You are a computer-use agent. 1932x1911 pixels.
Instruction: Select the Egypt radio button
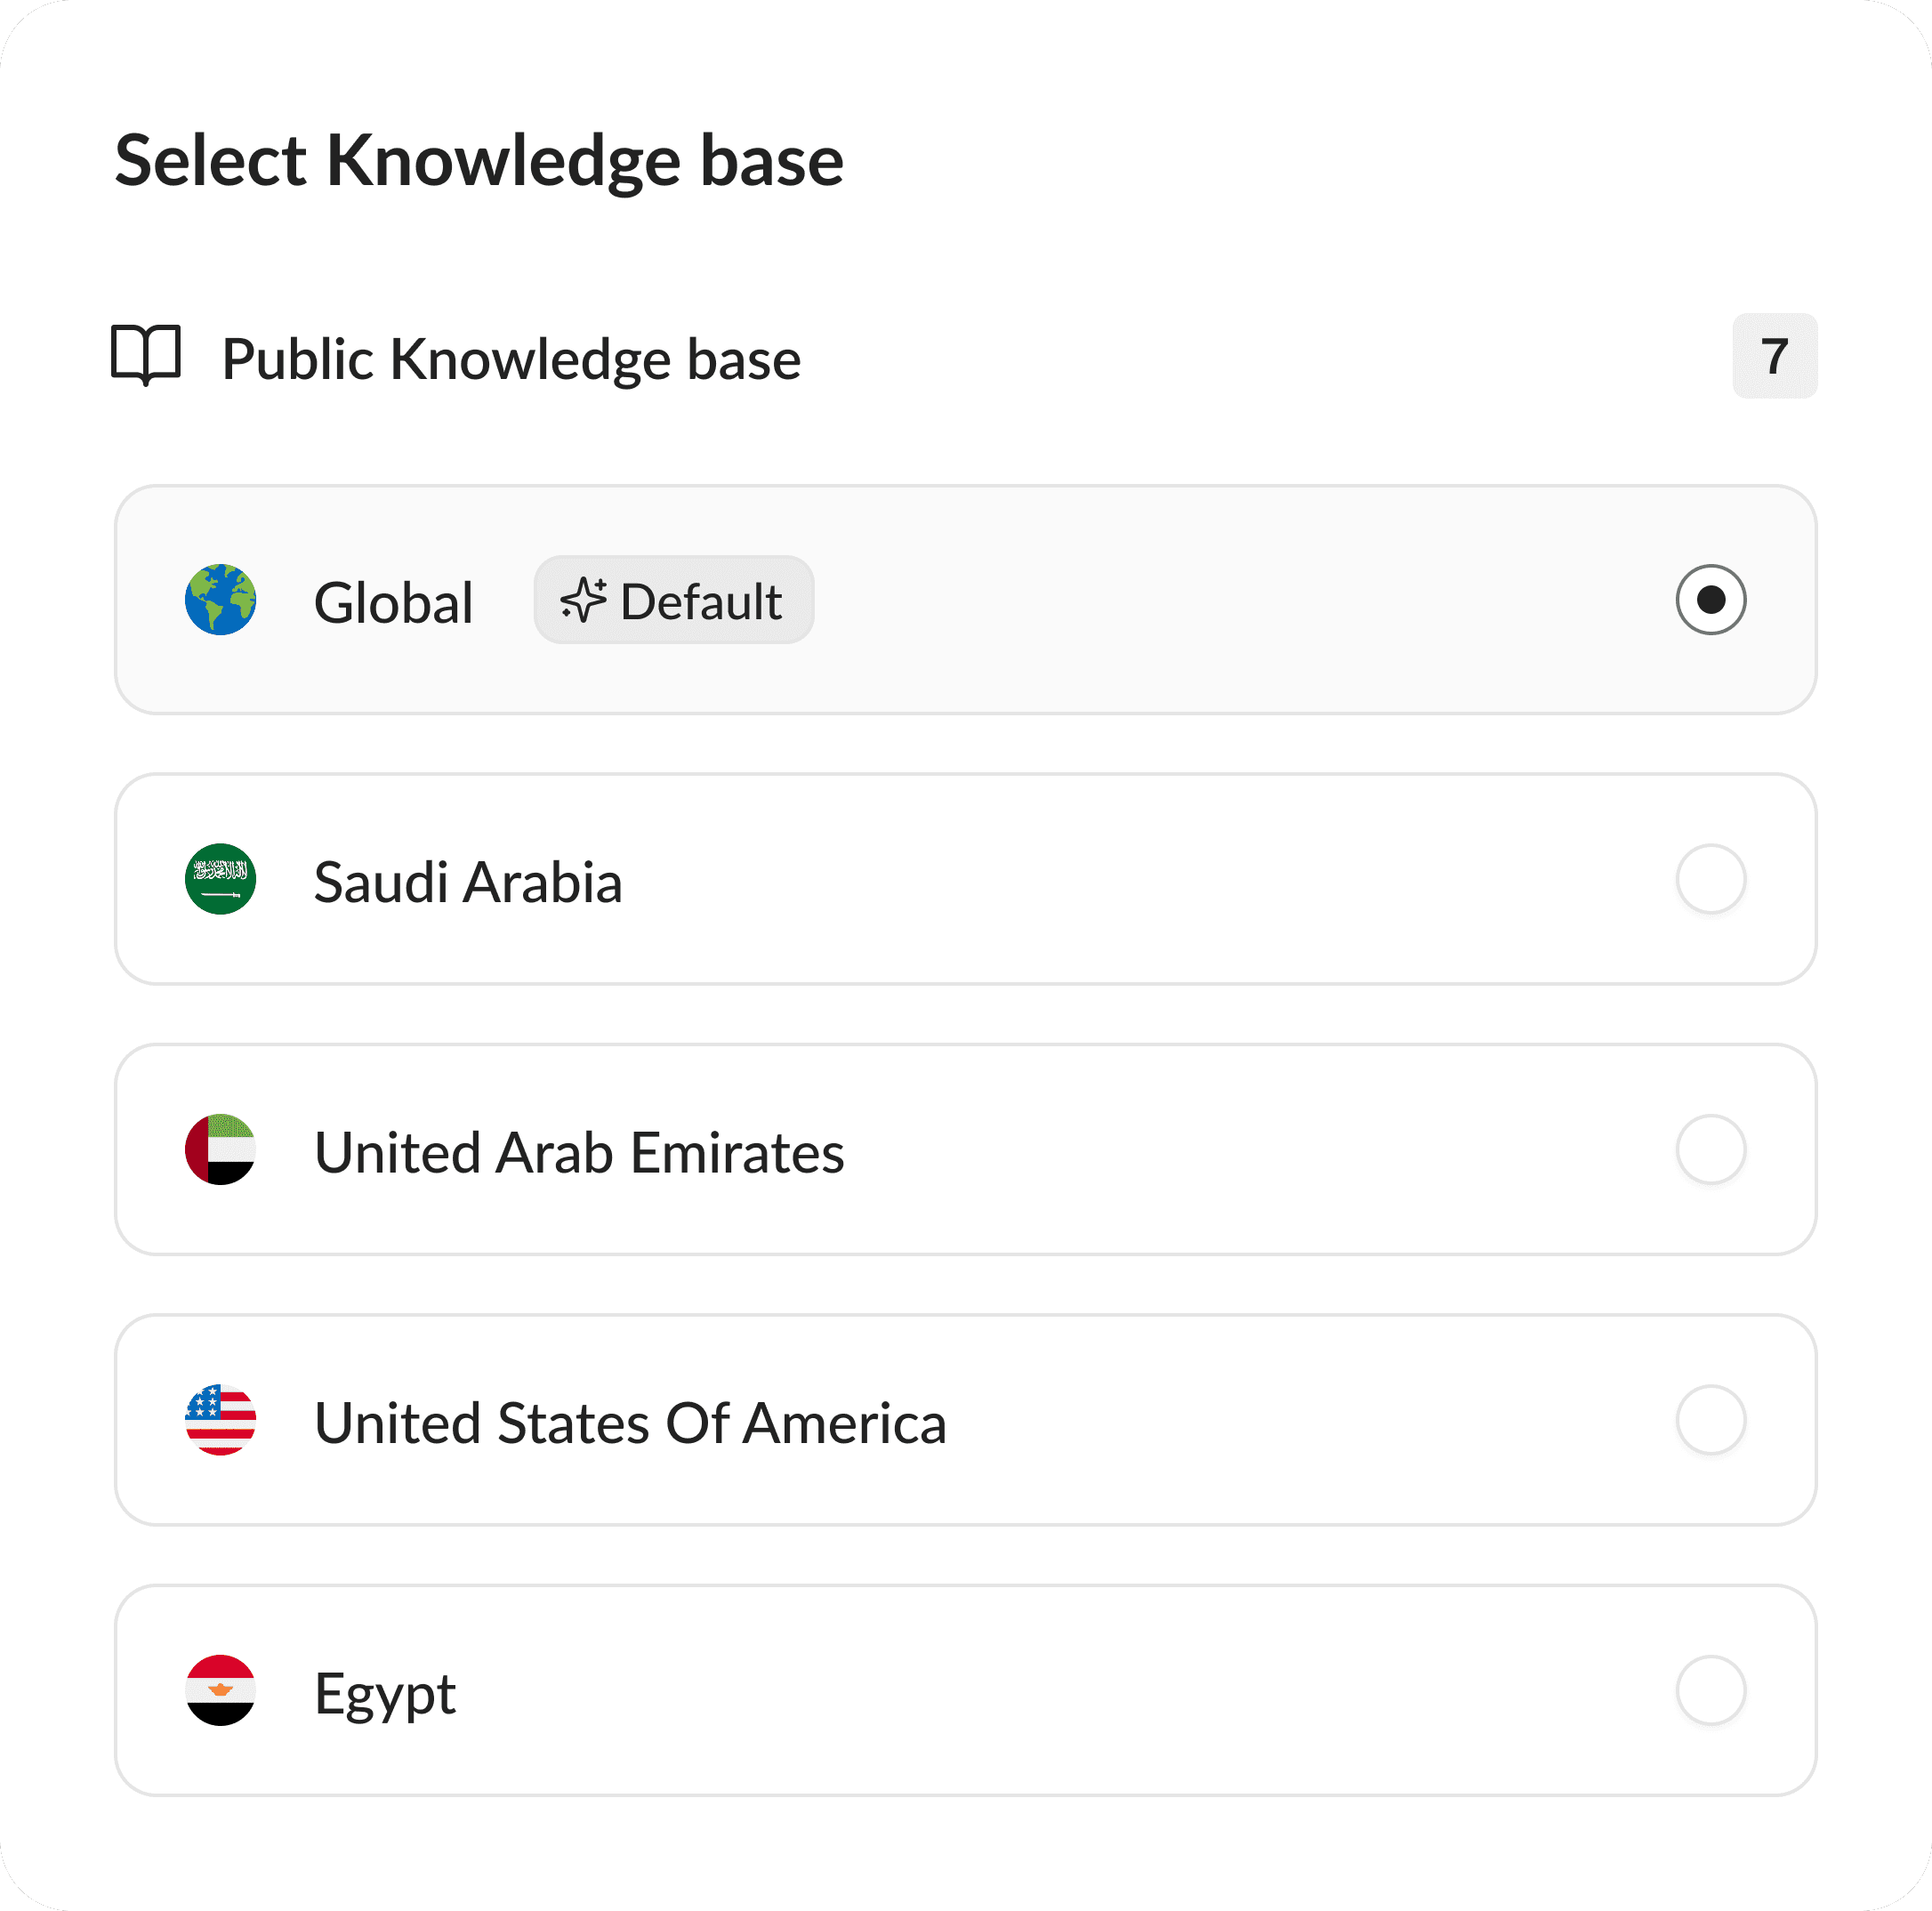[1710, 1690]
